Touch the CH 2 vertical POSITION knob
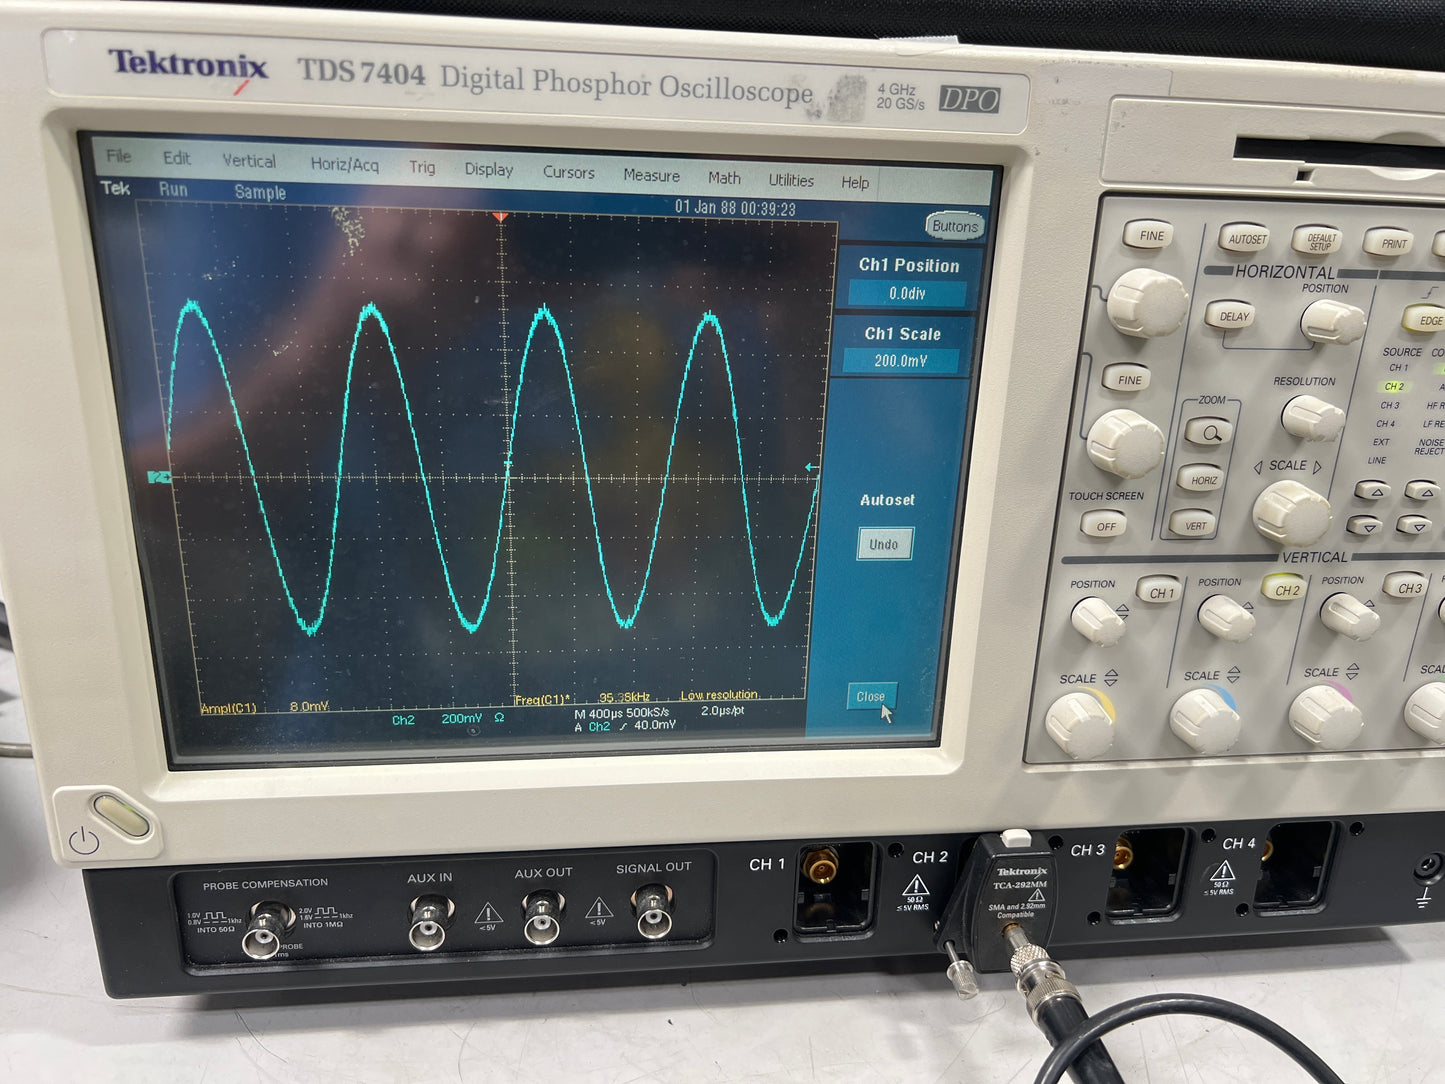Image resolution: width=1445 pixels, height=1084 pixels. coord(1226,618)
